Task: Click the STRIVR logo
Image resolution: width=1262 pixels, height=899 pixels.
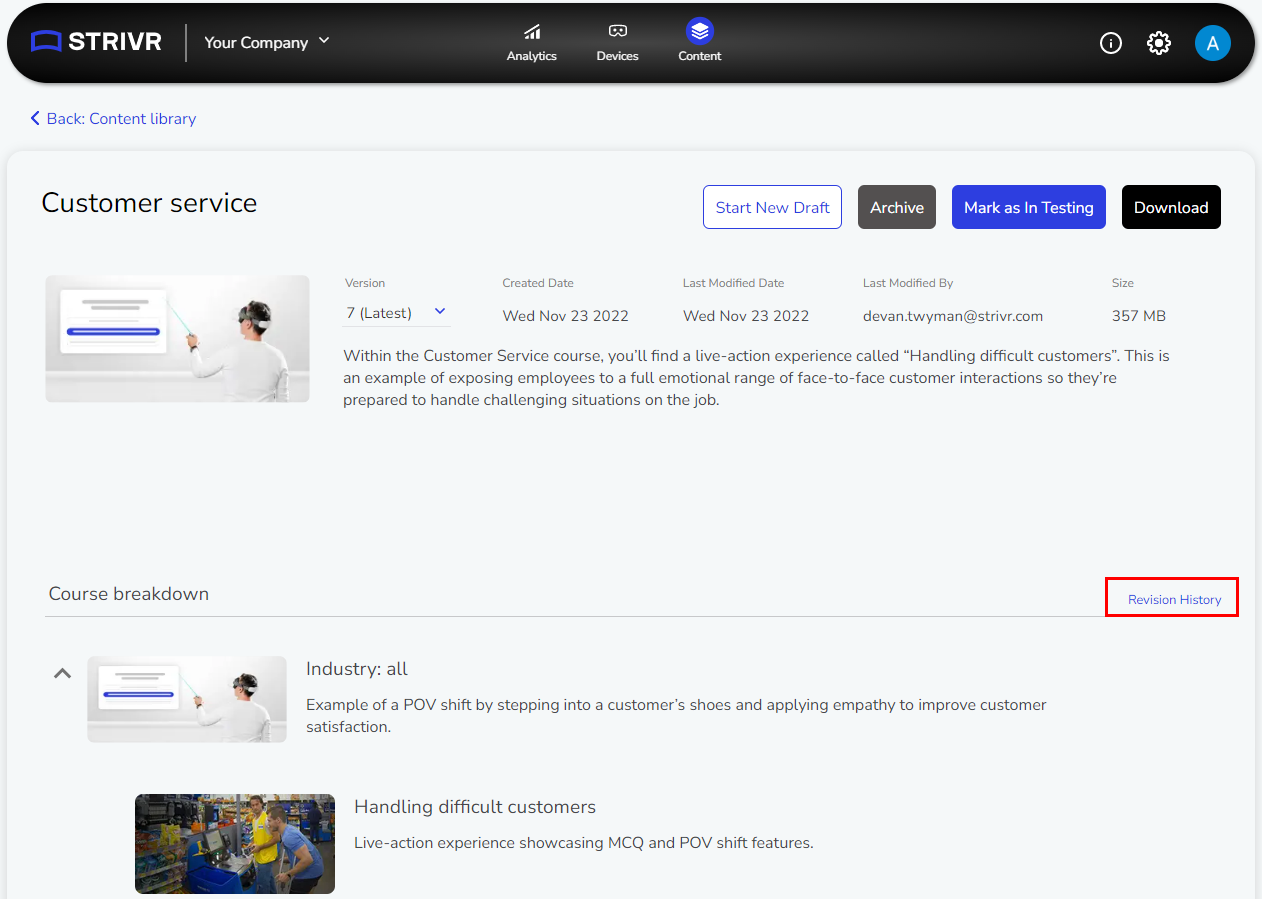Action: coord(96,42)
